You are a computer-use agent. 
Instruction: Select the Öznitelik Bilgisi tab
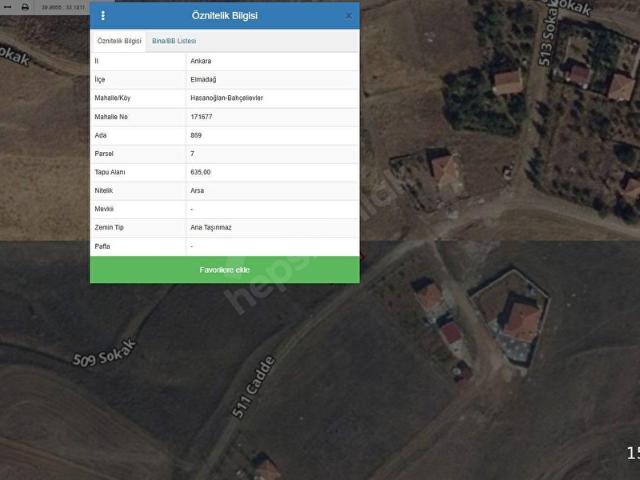point(118,41)
